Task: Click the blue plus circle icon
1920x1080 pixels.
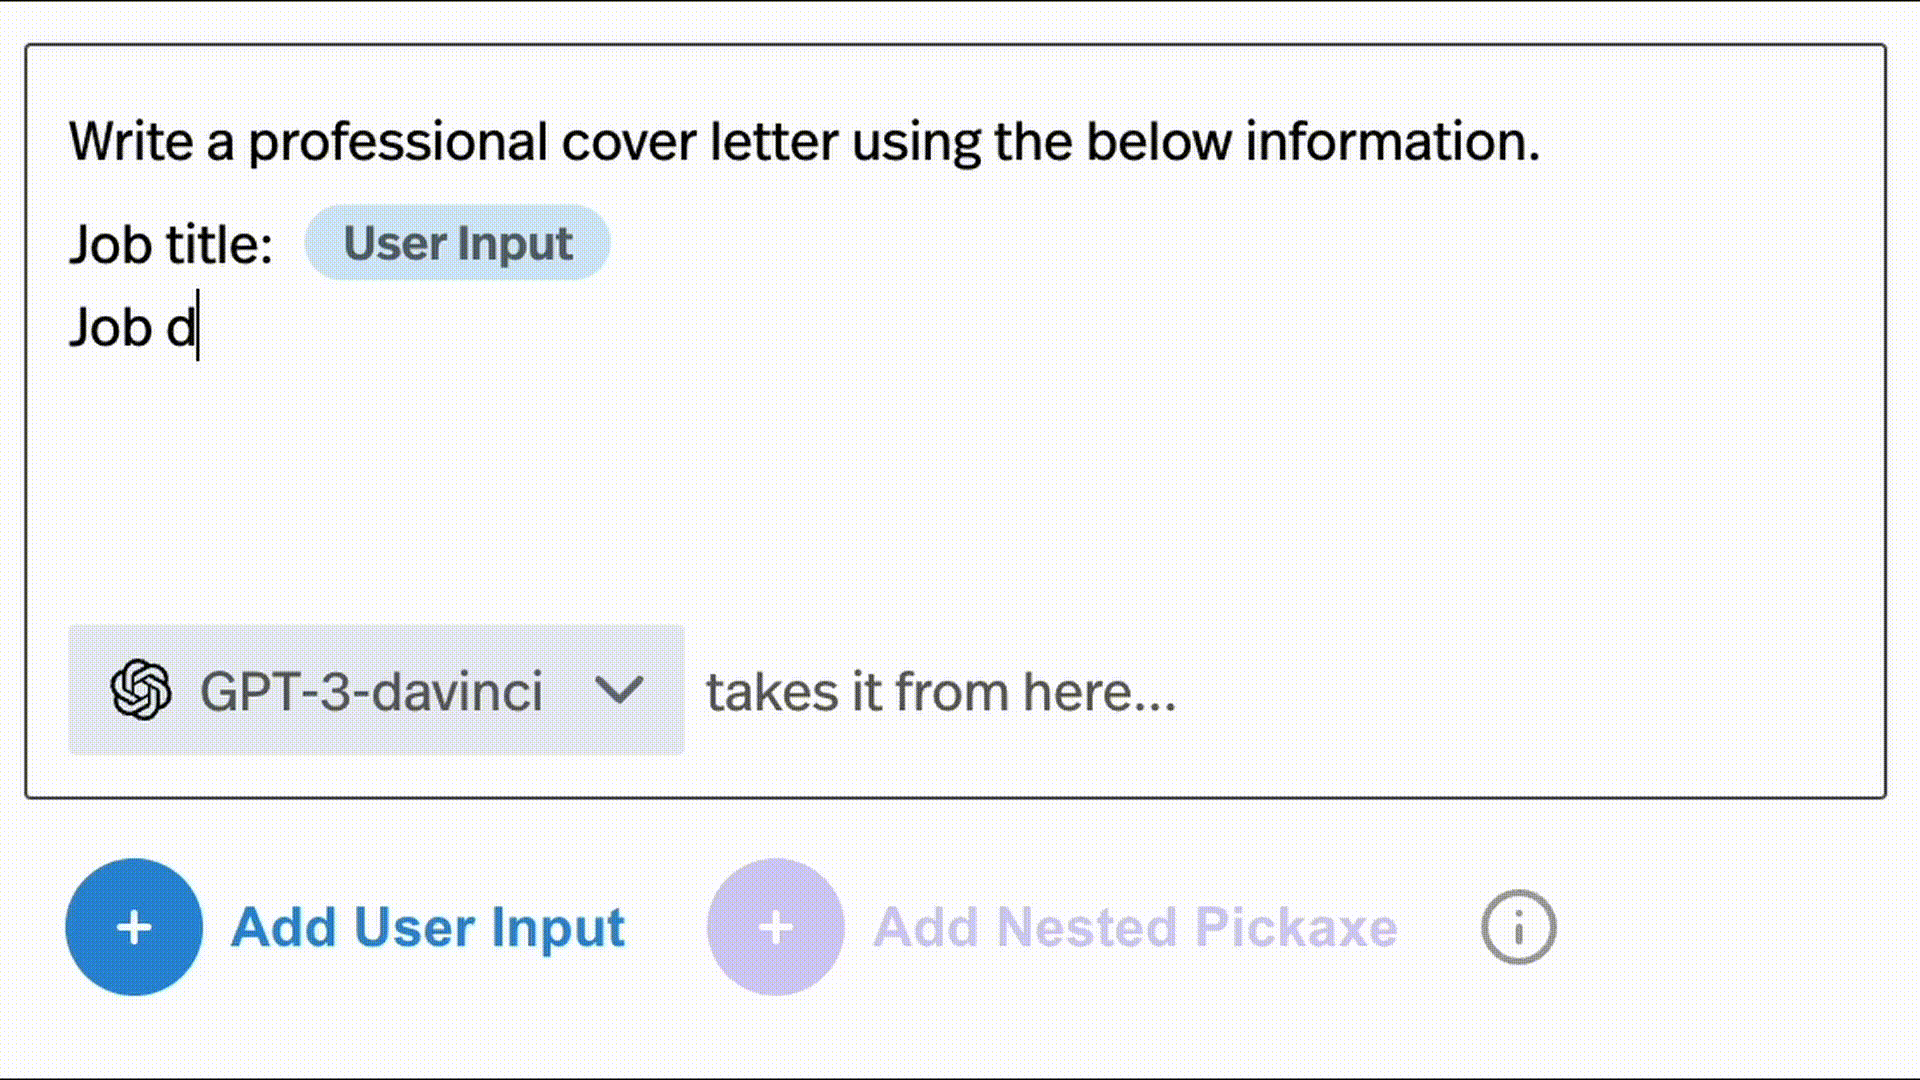Action: 134,927
